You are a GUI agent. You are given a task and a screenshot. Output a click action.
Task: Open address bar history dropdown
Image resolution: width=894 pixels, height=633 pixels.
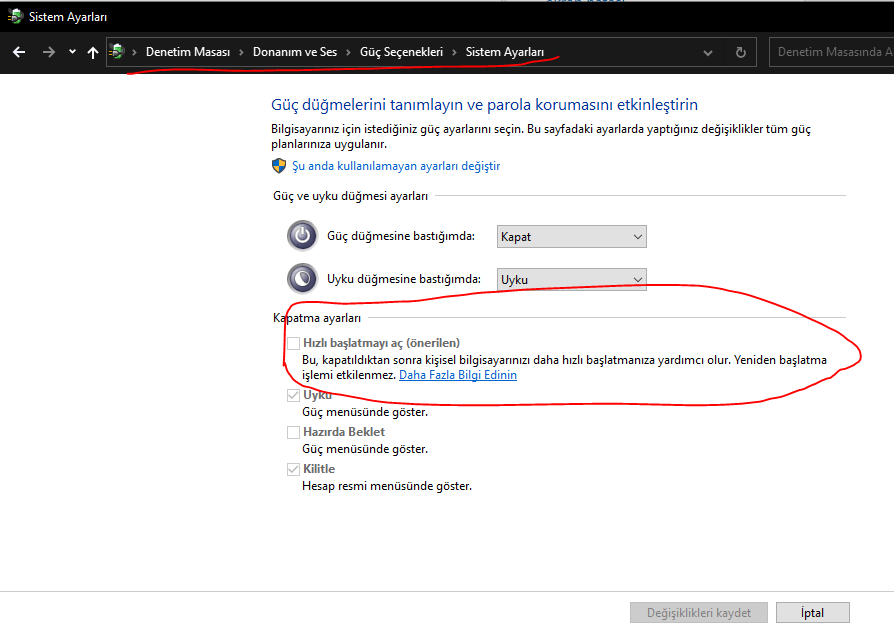(x=708, y=52)
